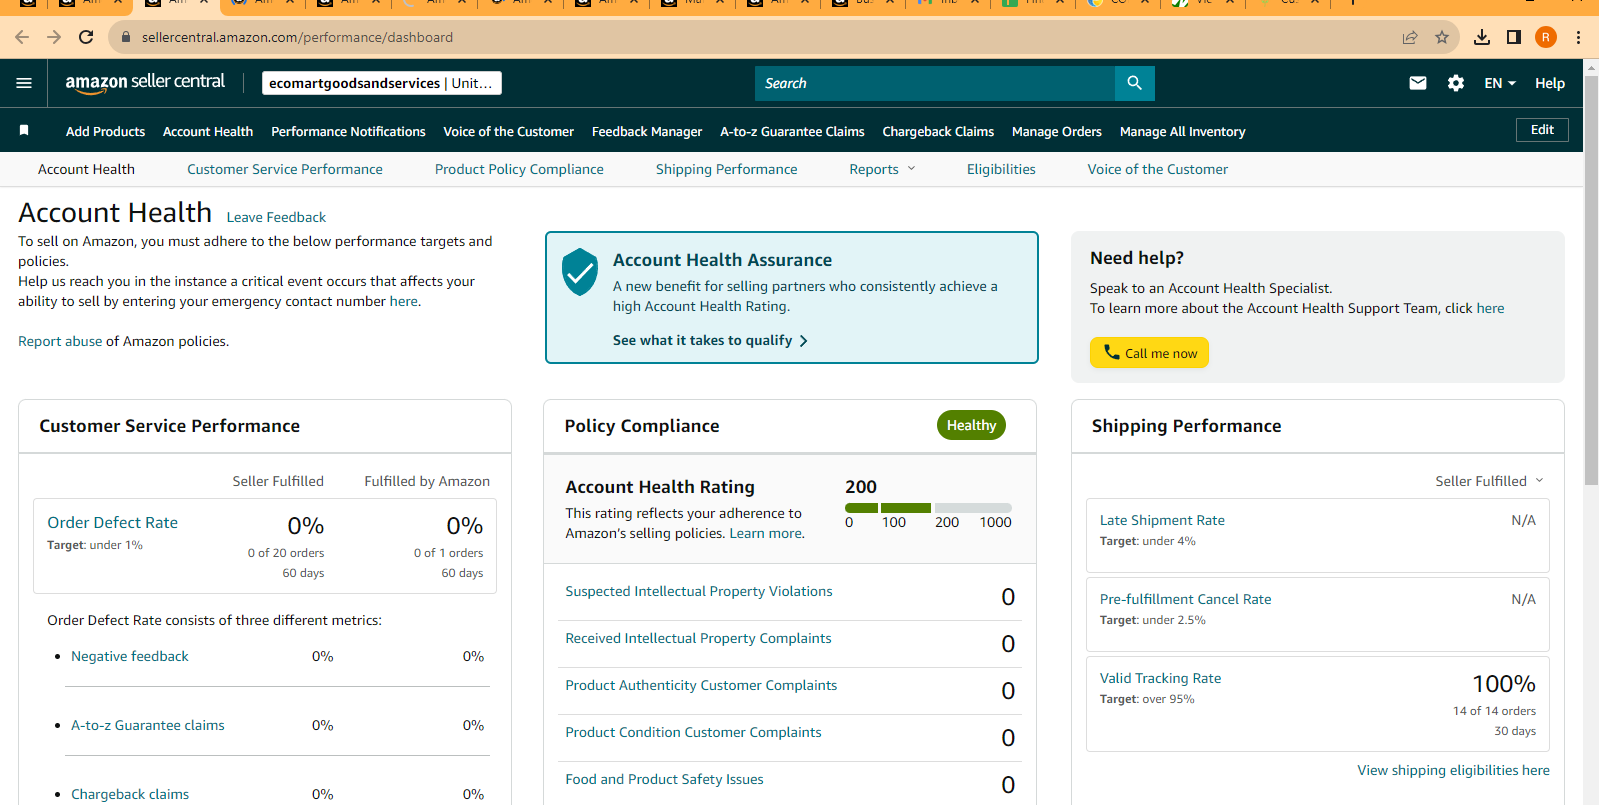Open the Chrome profile avatar R
Image resolution: width=1599 pixels, height=805 pixels.
click(1546, 37)
